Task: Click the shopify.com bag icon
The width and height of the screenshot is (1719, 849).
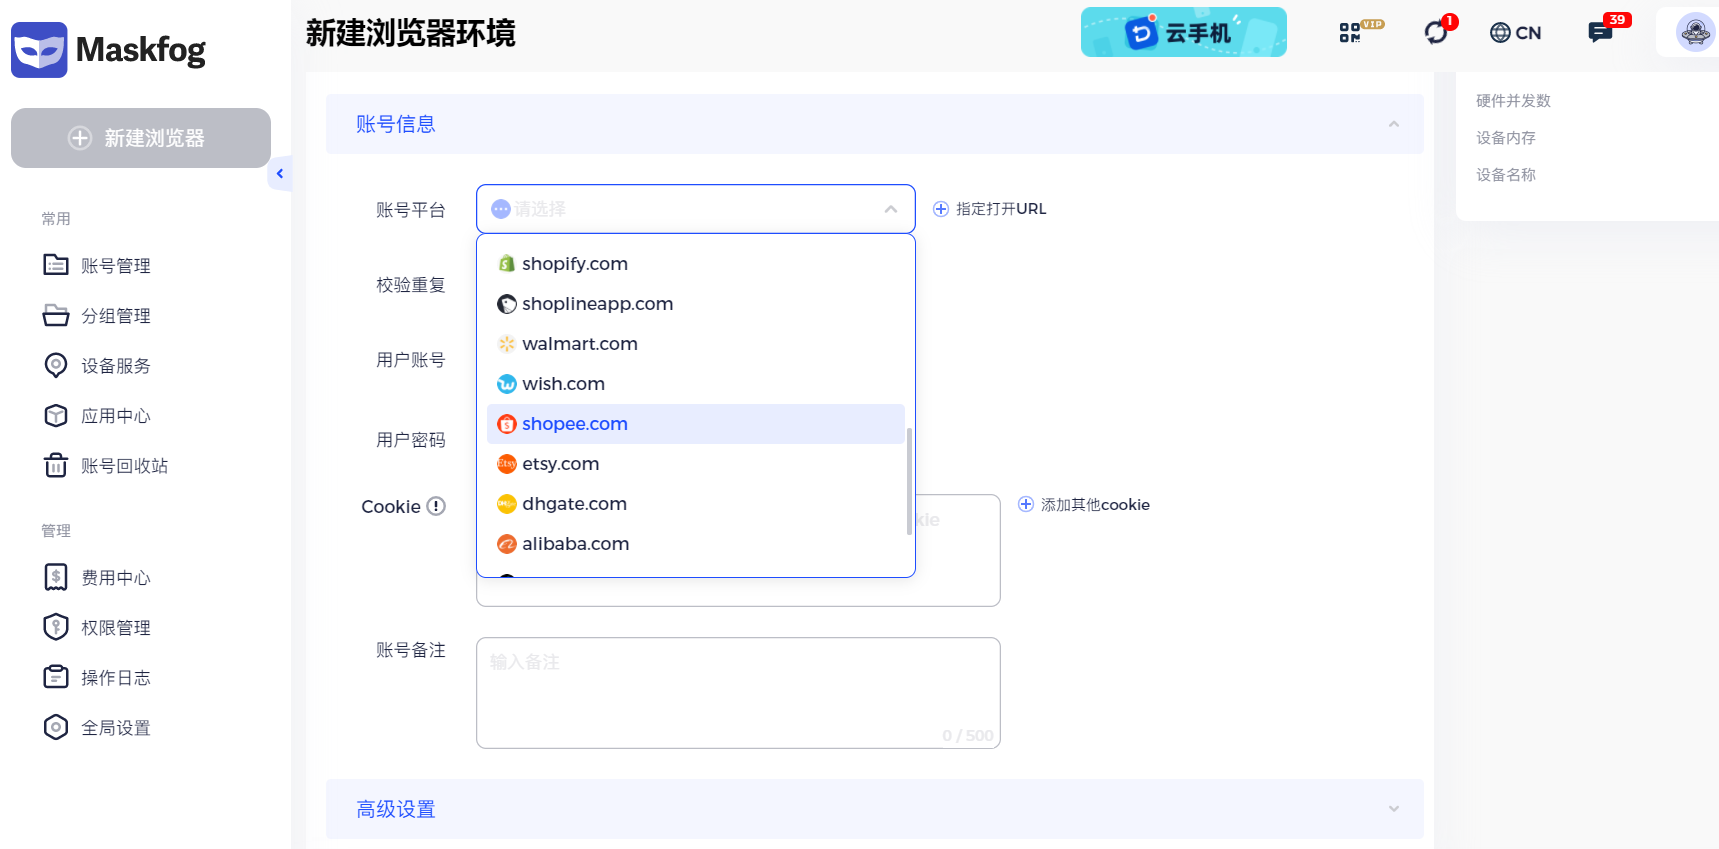Action: pos(507,264)
